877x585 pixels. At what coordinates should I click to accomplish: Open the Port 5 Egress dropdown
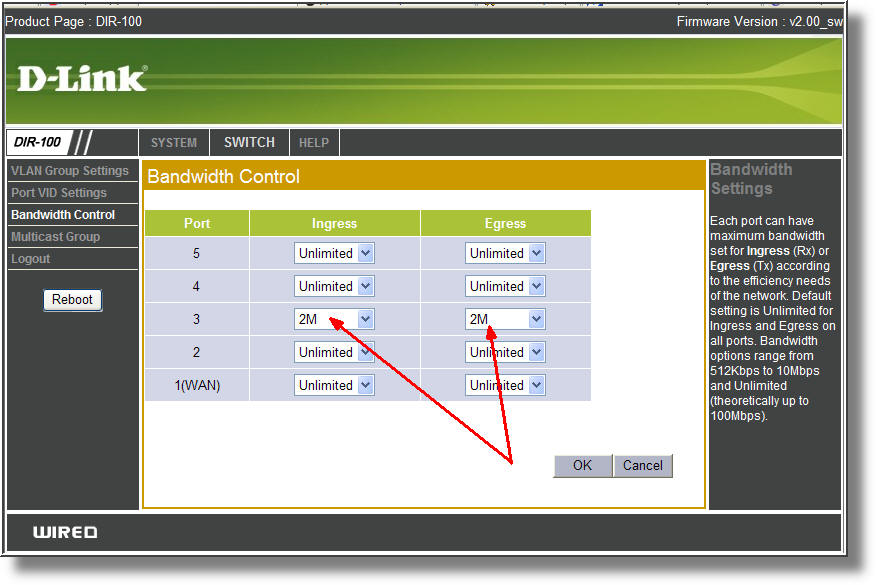(x=505, y=253)
